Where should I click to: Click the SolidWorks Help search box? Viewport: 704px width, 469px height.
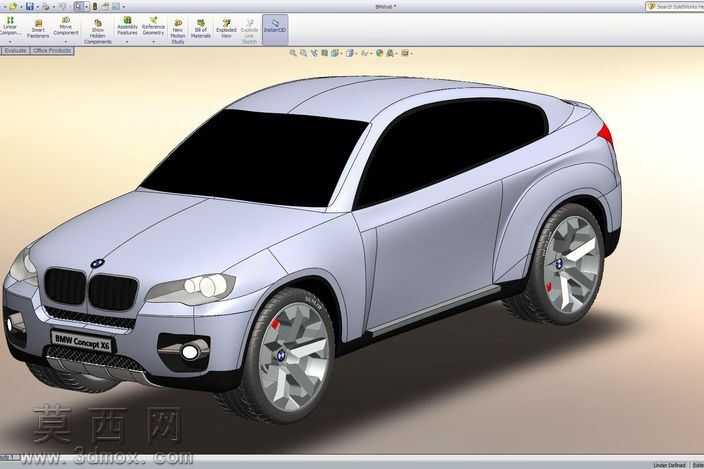click(x=675, y=6)
